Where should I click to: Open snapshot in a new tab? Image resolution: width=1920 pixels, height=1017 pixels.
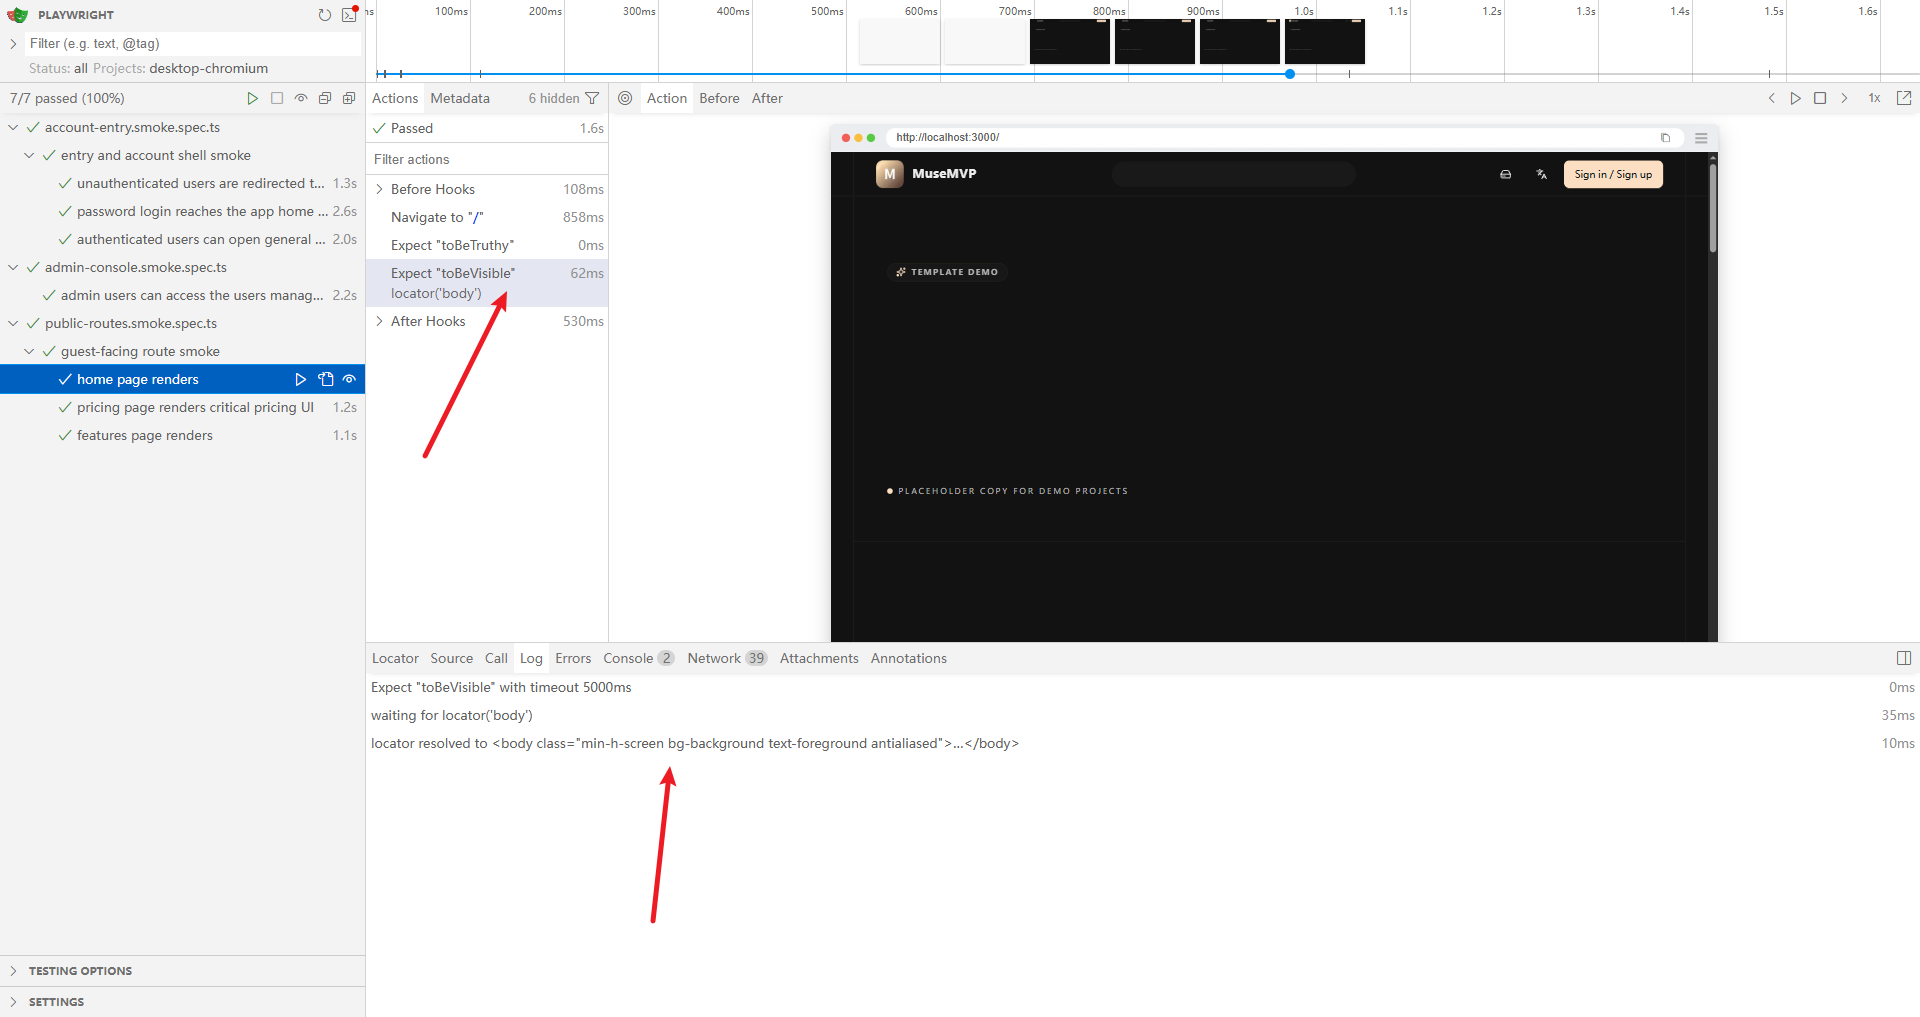click(1904, 98)
